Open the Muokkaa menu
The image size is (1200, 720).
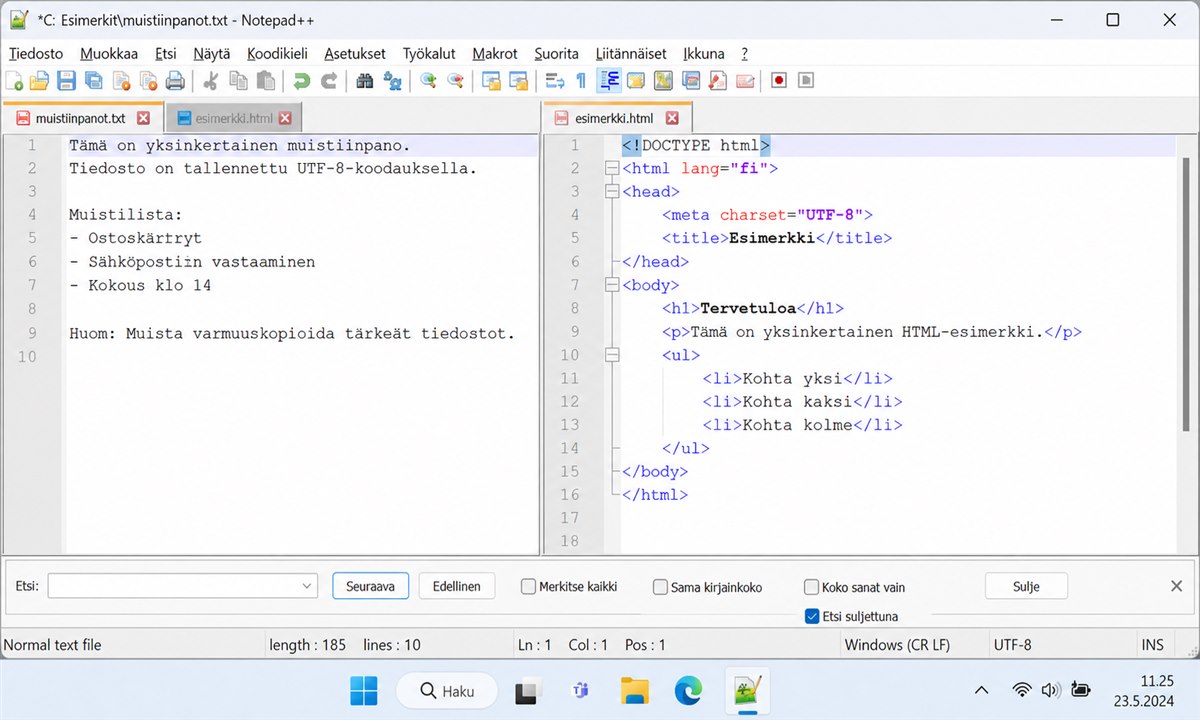[109, 54]
